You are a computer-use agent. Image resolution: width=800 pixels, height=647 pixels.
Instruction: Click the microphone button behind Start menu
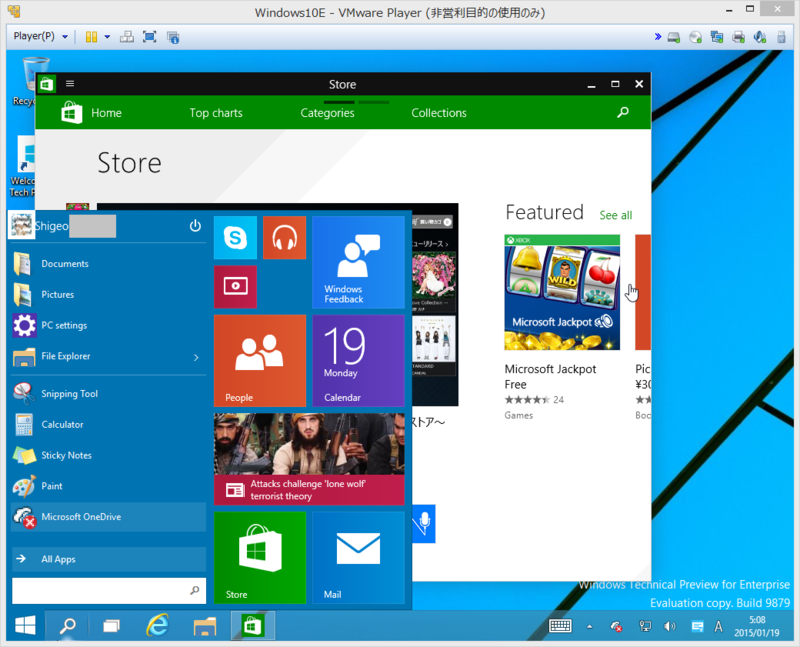point(424,524)
